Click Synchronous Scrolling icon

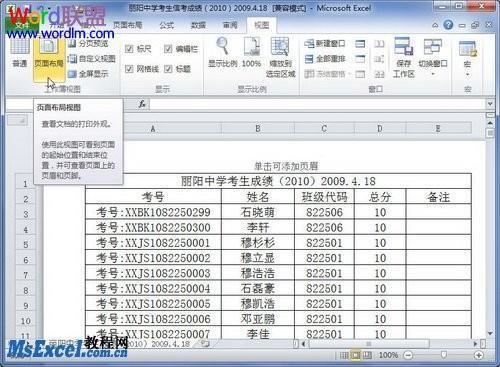pos(379,59)
